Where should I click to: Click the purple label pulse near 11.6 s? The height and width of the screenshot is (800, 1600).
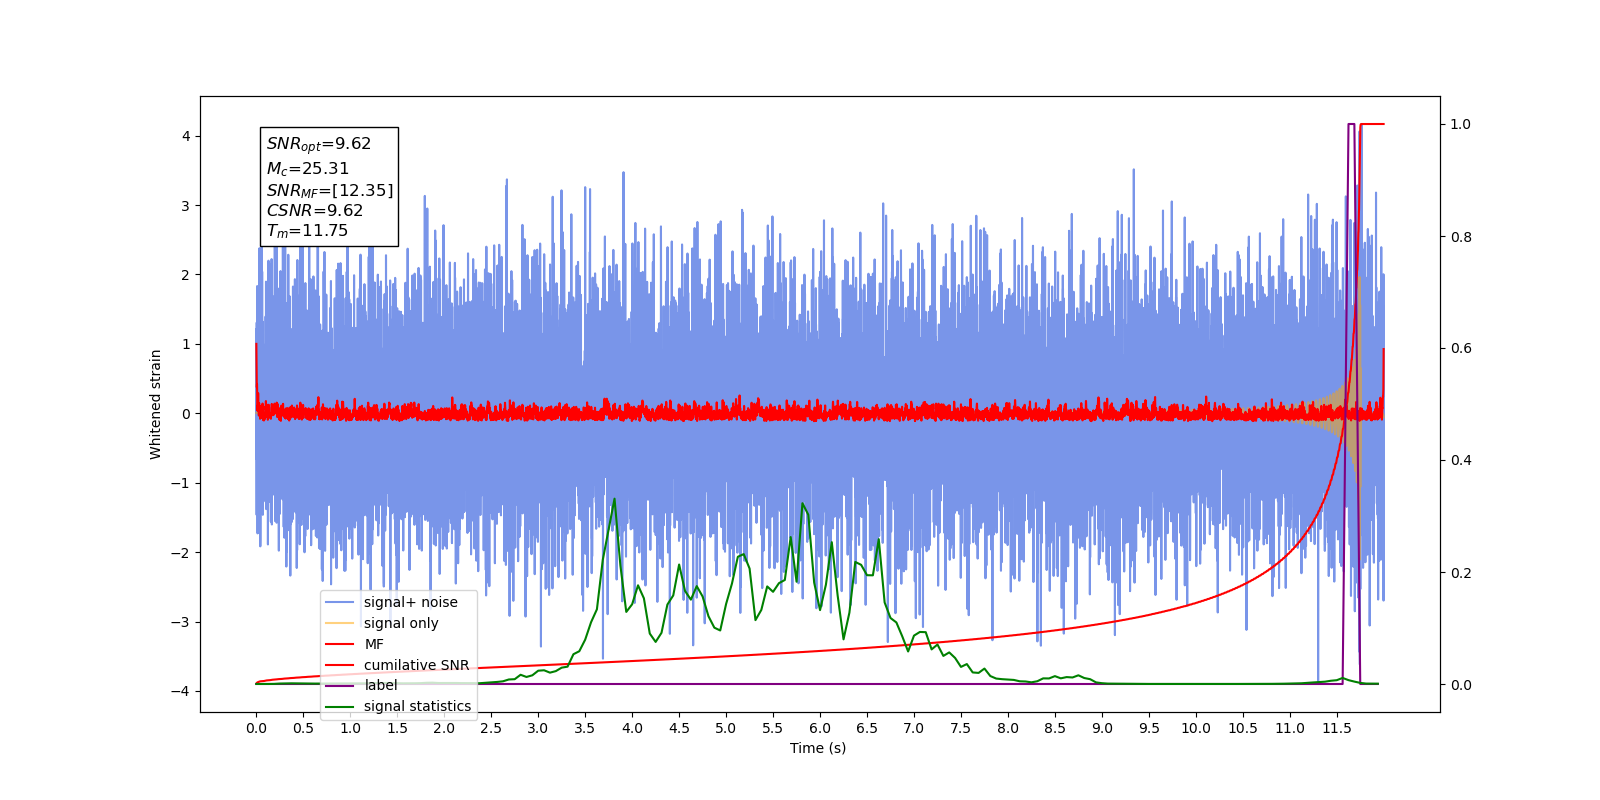(x=1351, y=124)
